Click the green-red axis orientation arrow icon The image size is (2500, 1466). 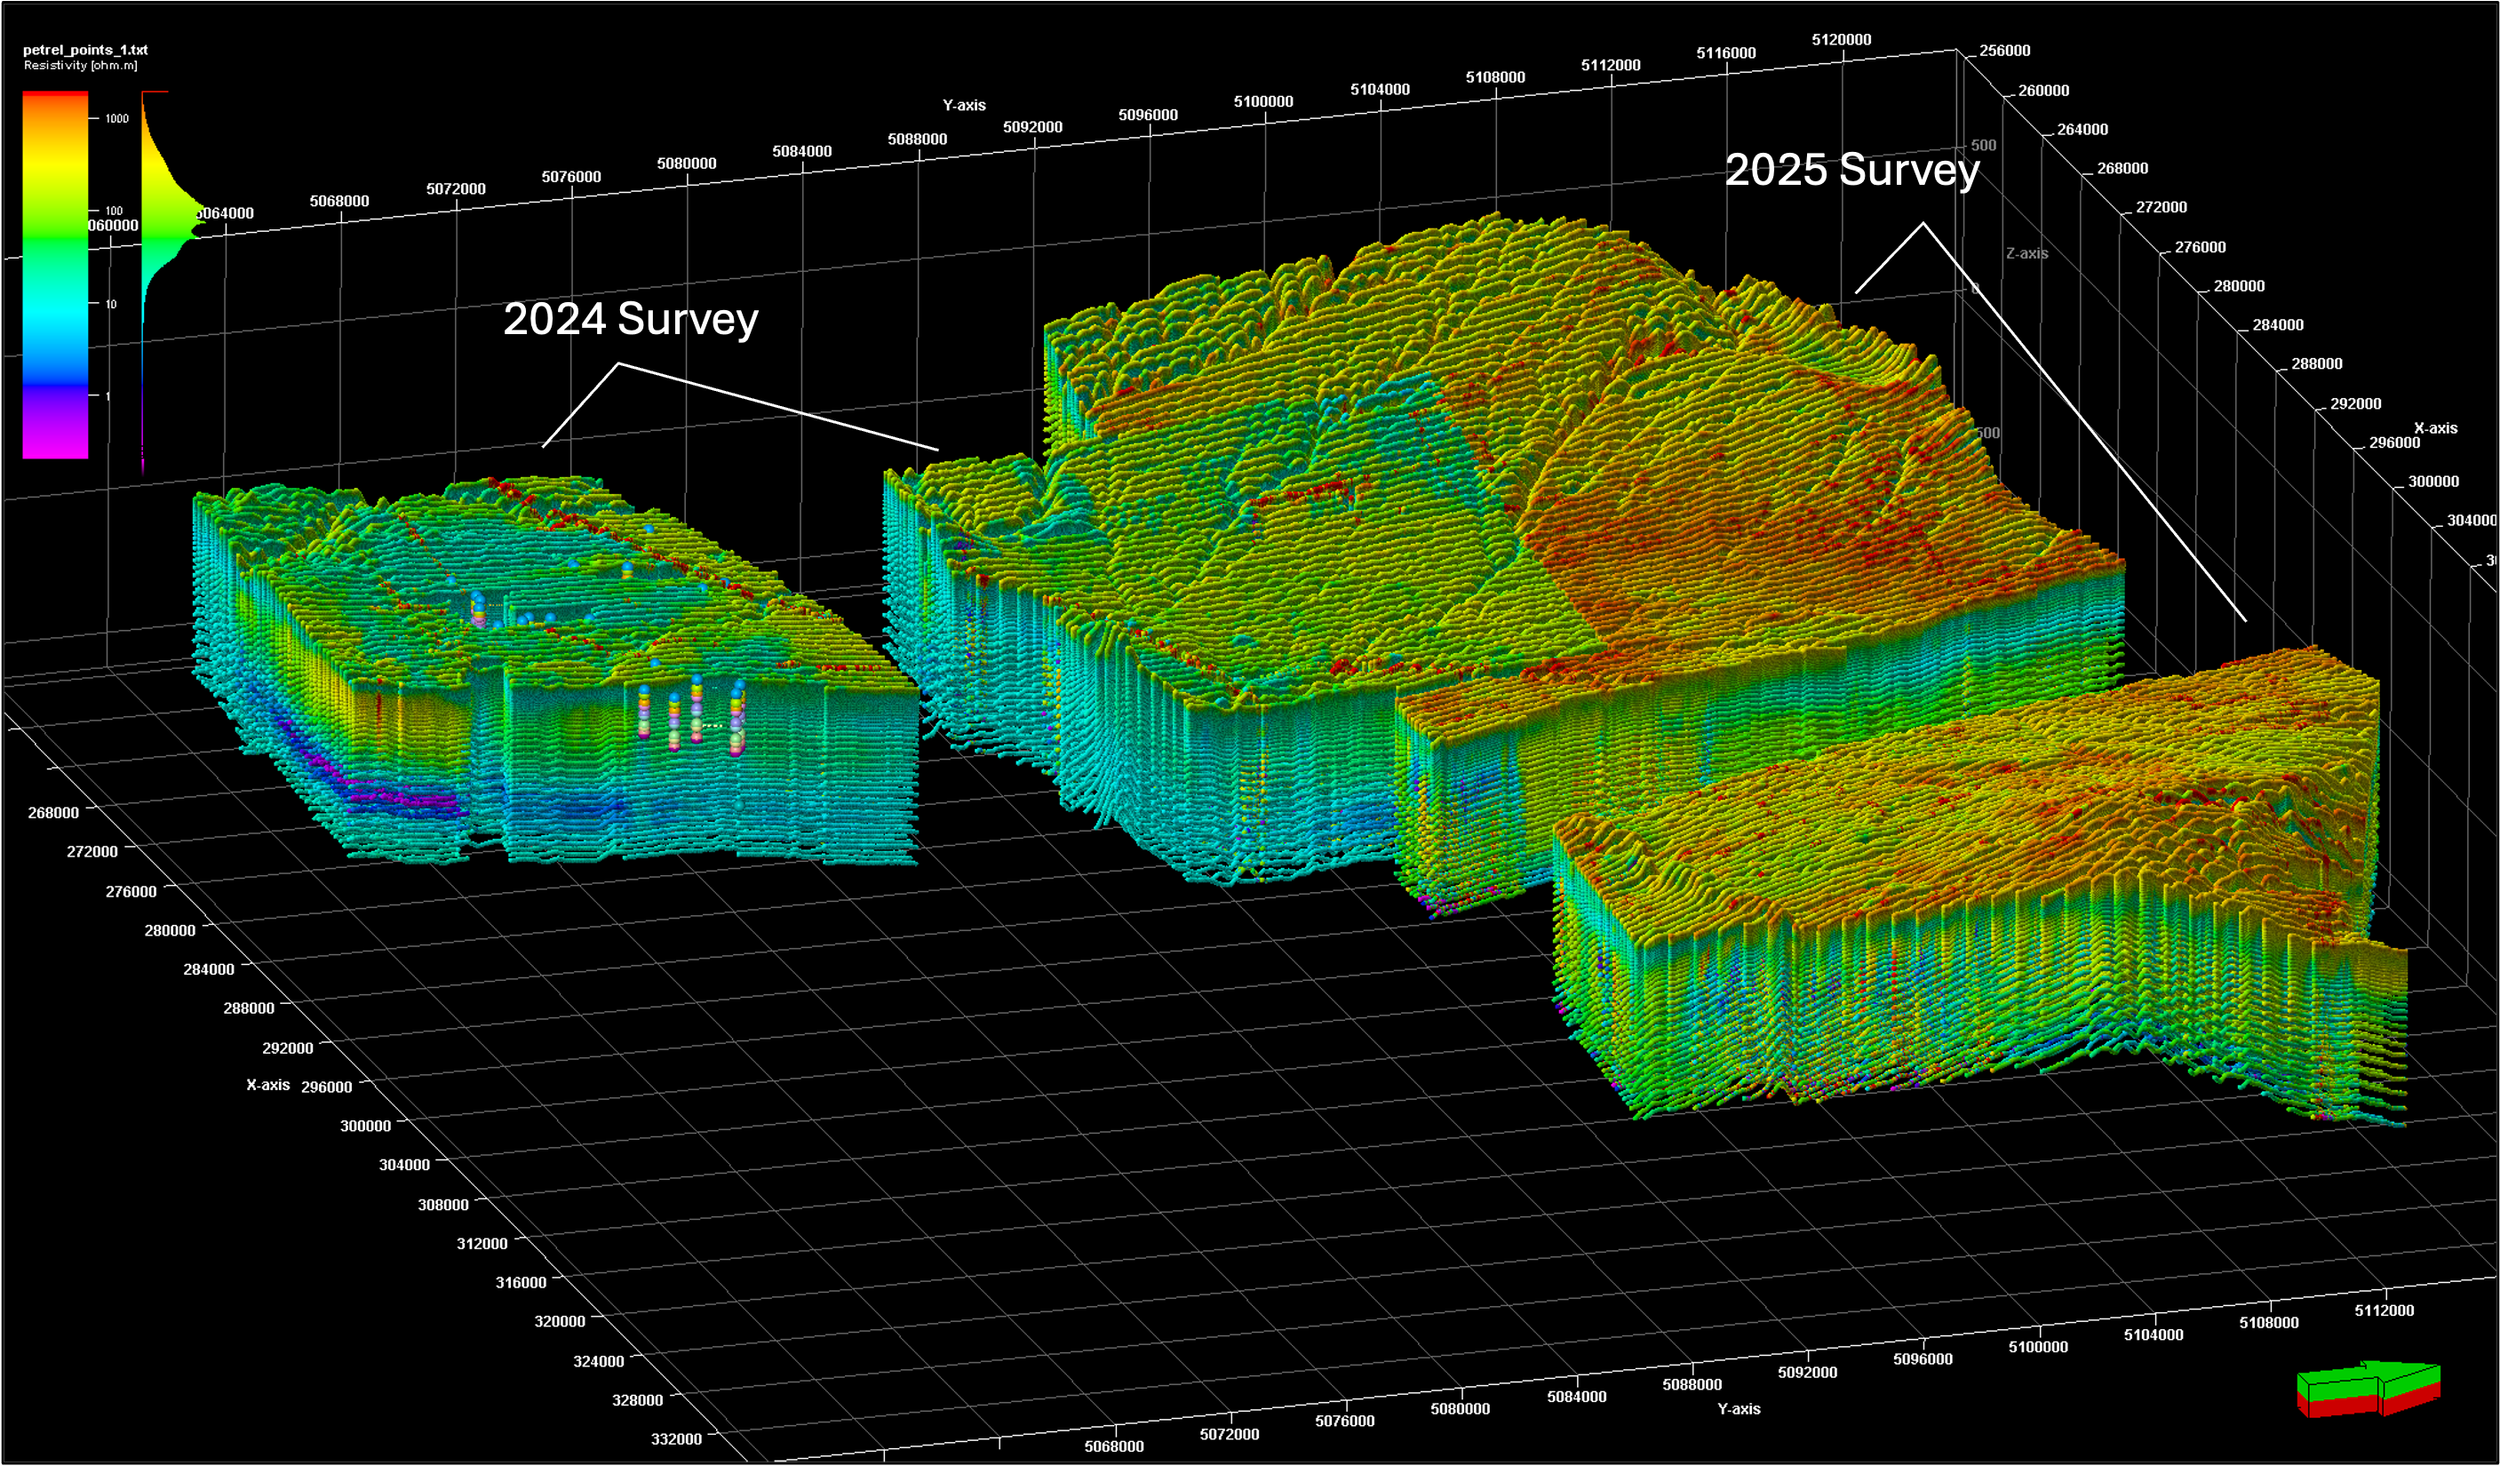click(x=2368, y=1389)
